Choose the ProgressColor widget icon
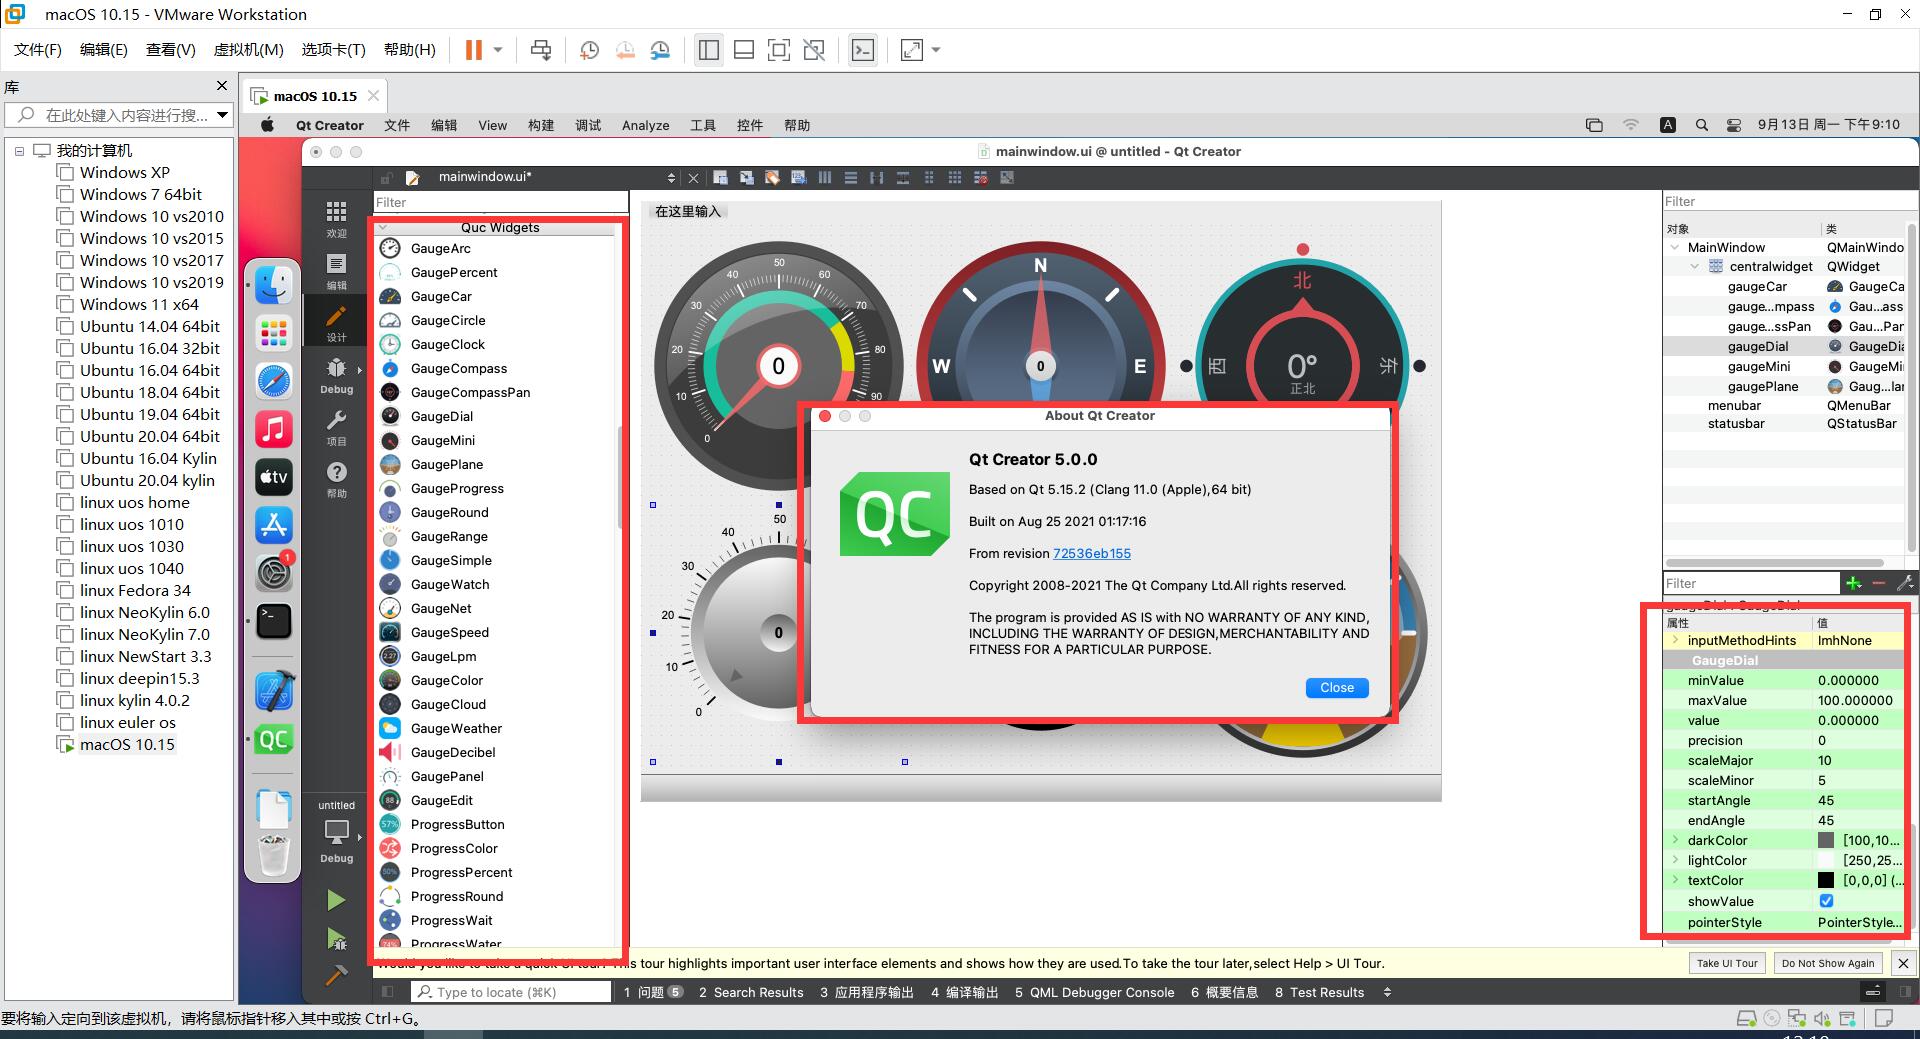This screenshot has height=1039, width=1920. [390, 848]
